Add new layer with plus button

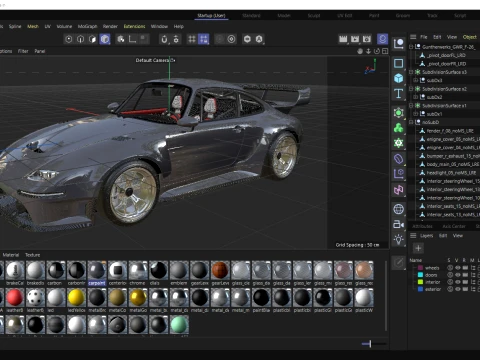click(418, 248)
